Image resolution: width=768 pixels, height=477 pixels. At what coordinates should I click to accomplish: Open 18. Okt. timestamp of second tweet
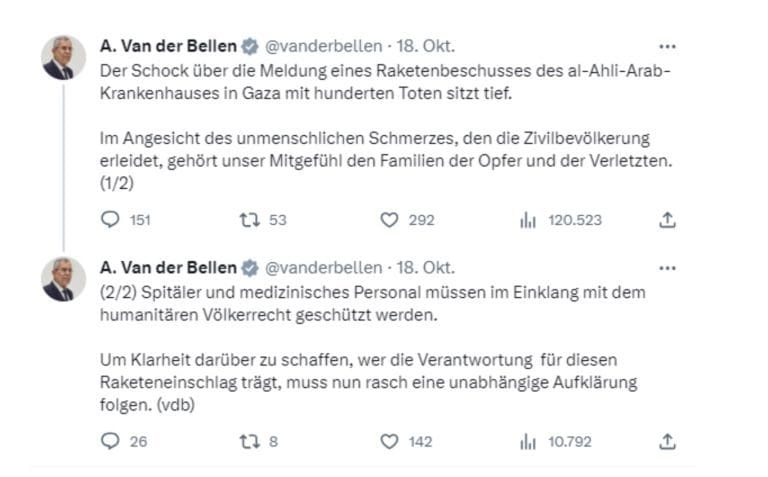tap(426, 268)
